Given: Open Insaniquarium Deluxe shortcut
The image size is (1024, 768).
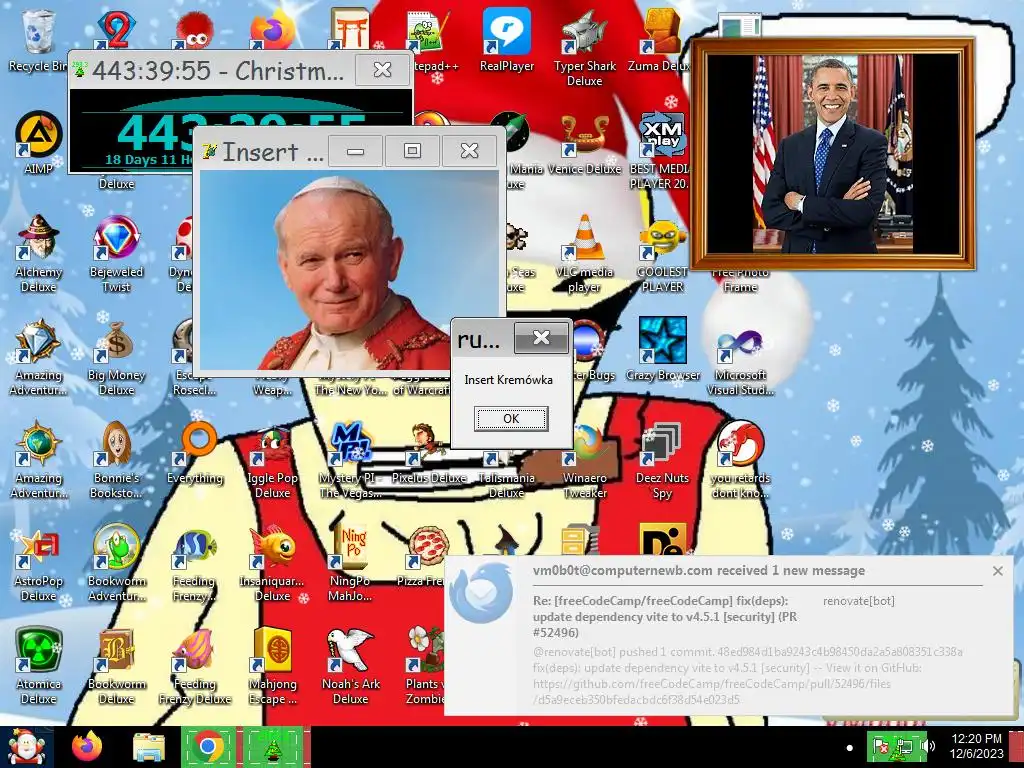Looking at the screenshot, I should [x=272, y=564].
